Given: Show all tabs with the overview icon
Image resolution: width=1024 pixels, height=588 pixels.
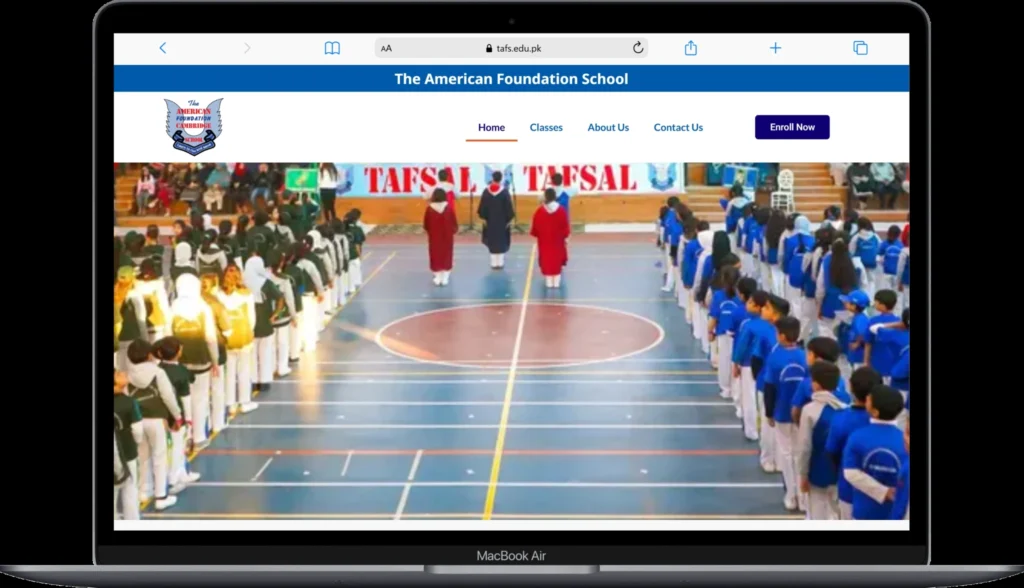Looking at the screenshot, I should pos(861,48).
